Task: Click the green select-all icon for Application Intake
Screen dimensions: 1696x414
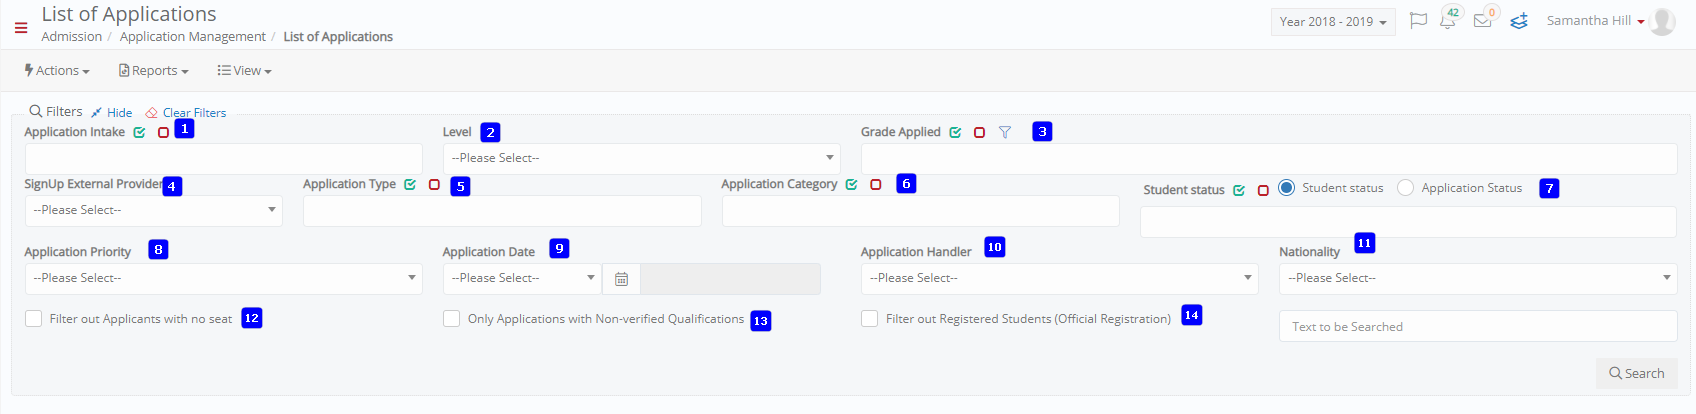Action: click(139, 132)
